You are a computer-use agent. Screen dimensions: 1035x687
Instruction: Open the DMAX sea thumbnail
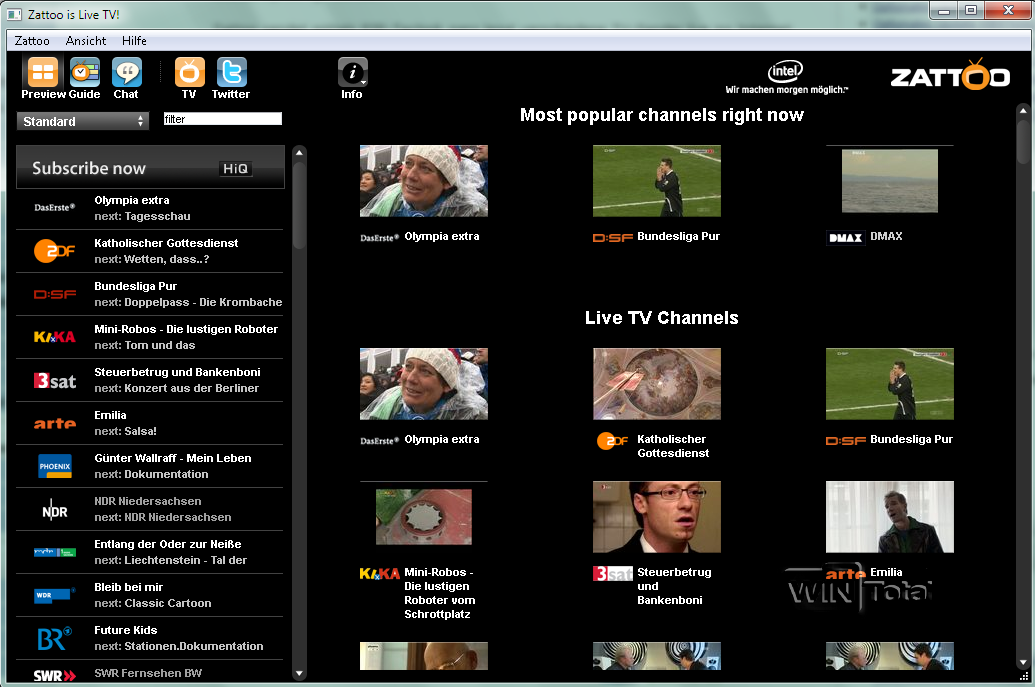(890, 181)
